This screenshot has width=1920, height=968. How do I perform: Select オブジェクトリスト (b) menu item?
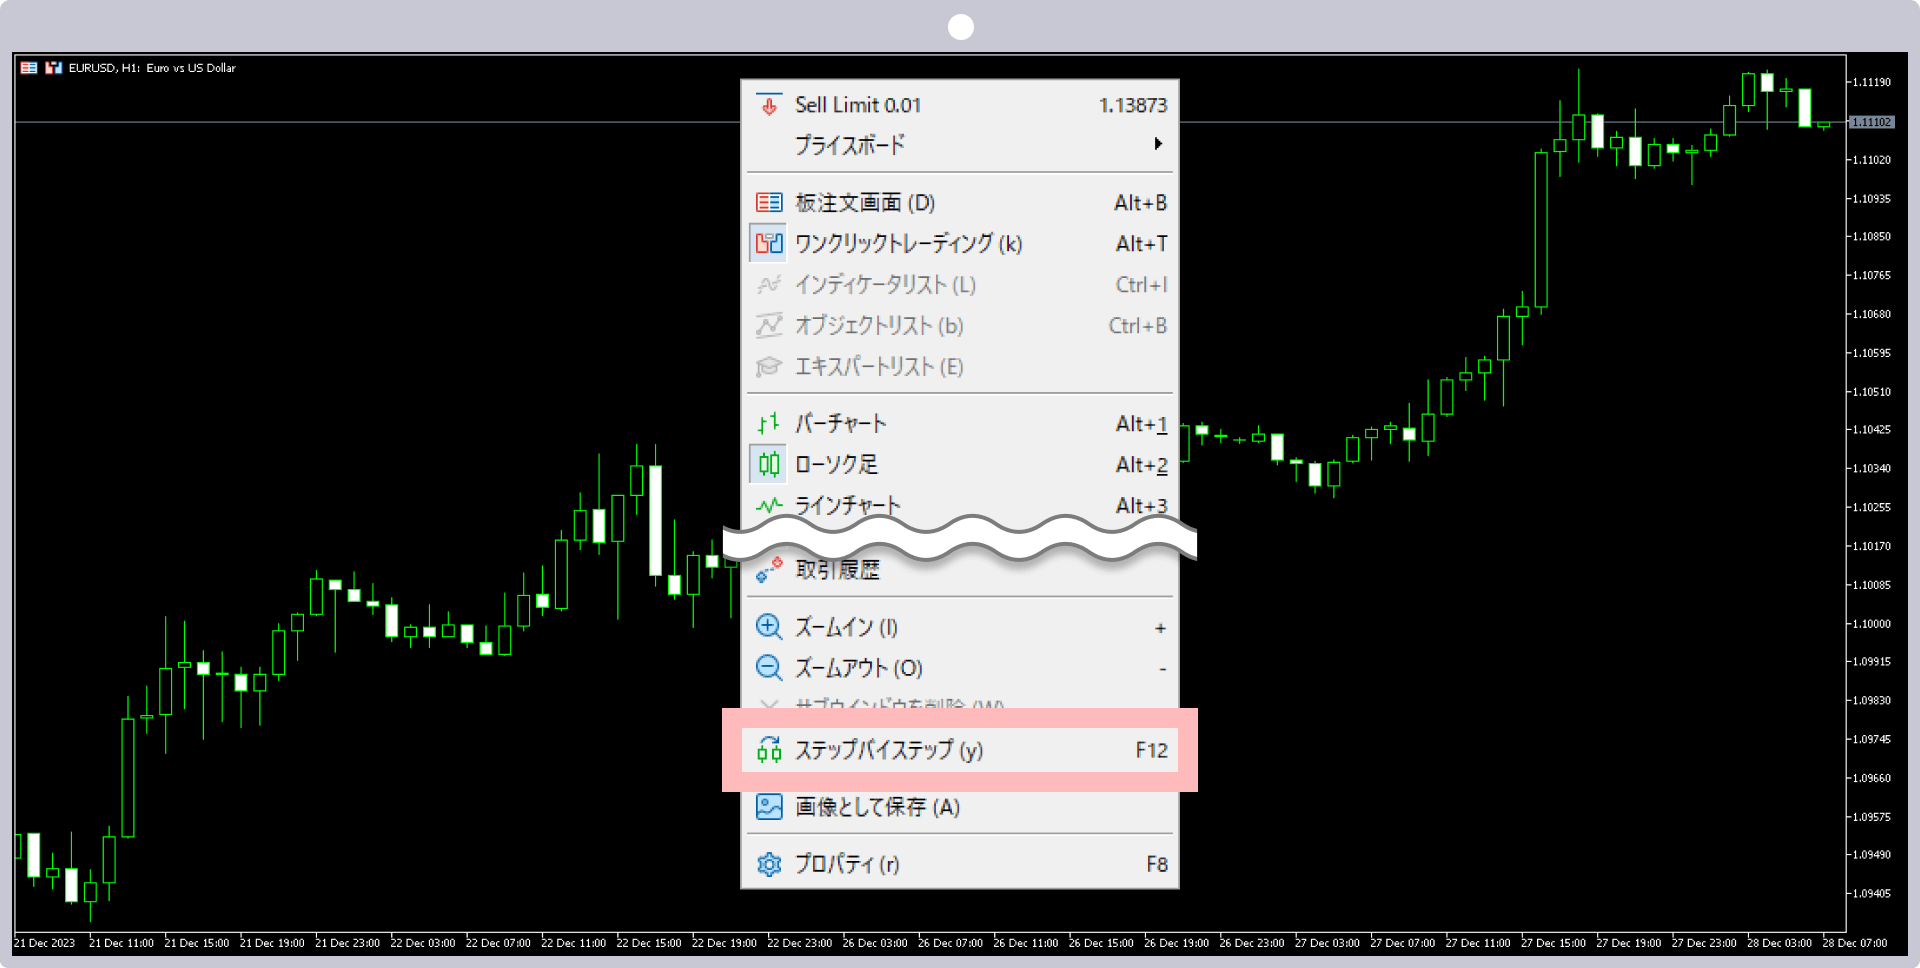(960, 326)
